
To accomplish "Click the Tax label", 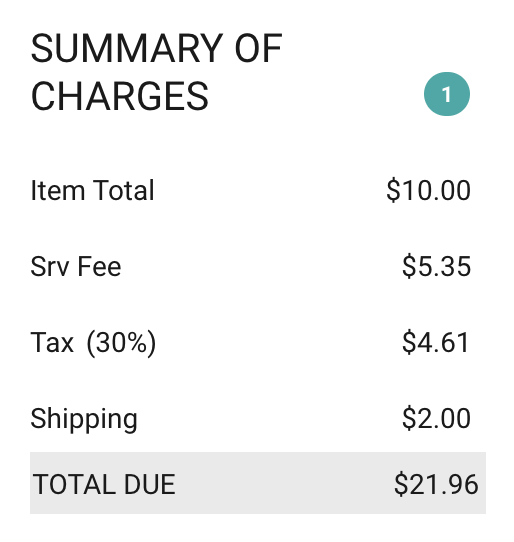I will pyautogui.click(x=52, y=343).
